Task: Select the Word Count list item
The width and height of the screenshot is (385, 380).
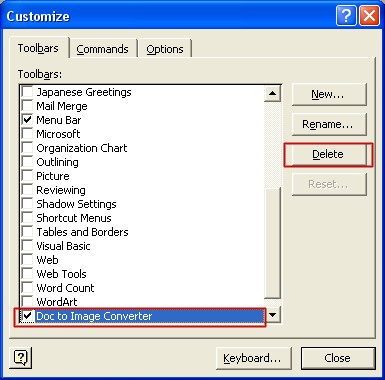Action: [65, 288]
